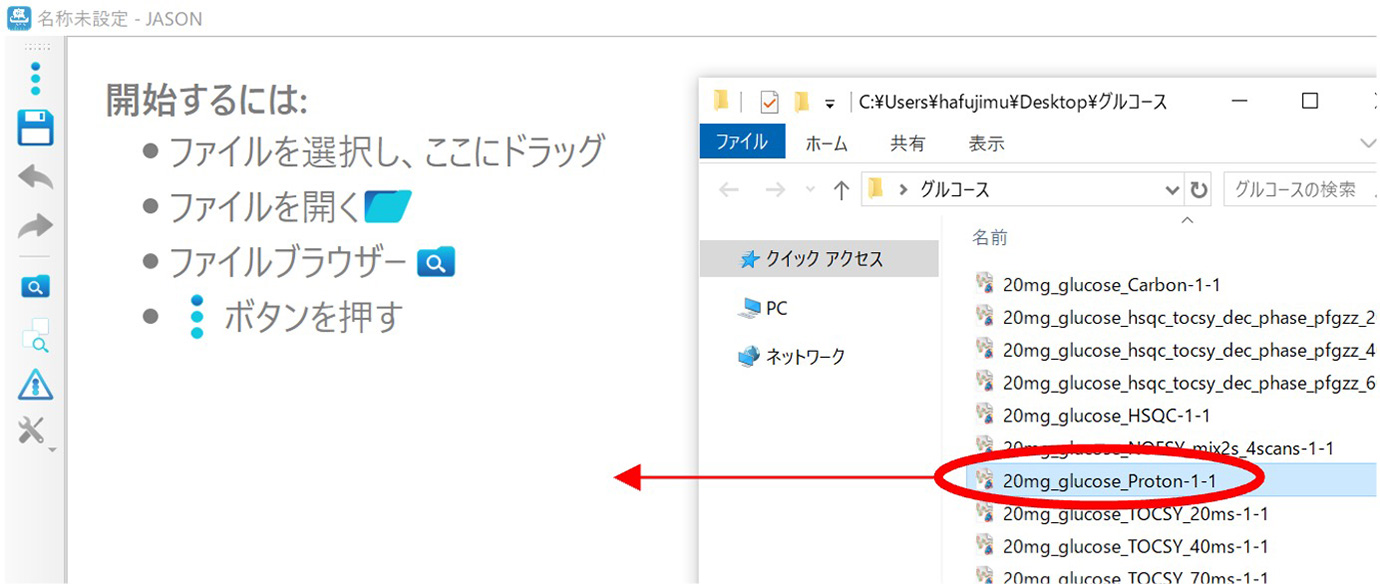
Task: Open the three-dot main menu in JASON sidebar
Action: (x=35, y=78)
